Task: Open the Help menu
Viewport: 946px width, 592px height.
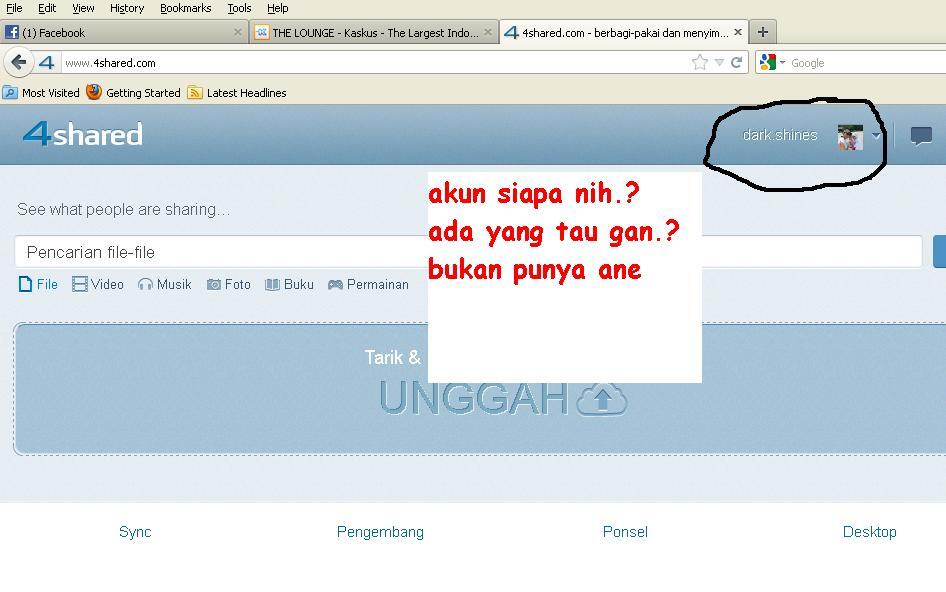Action: click(x=278, y=8)
